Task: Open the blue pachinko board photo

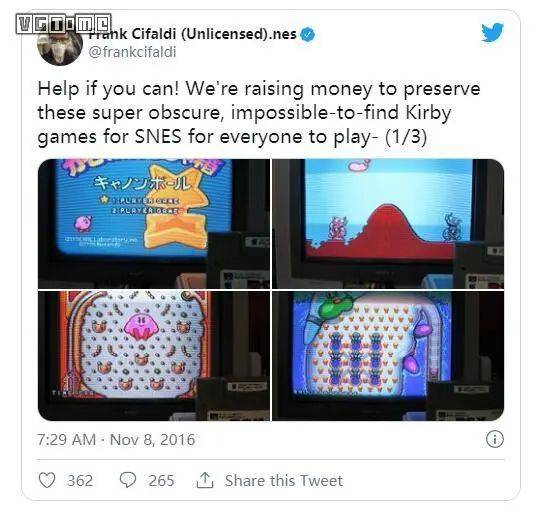Action: [388, 356]
